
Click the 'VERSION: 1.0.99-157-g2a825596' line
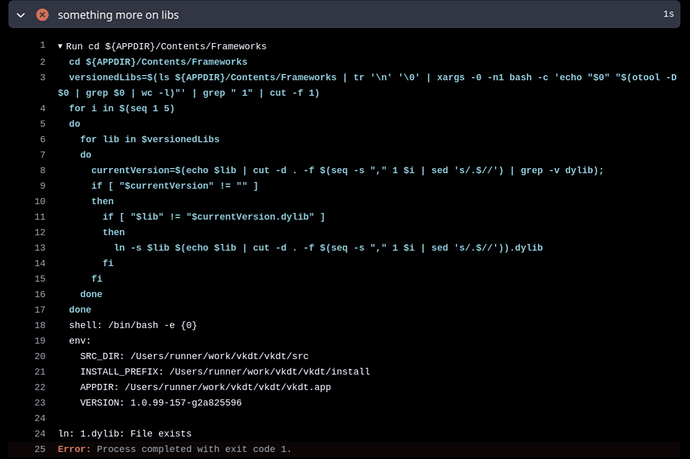pyautogui.click(x=161, y=403)
